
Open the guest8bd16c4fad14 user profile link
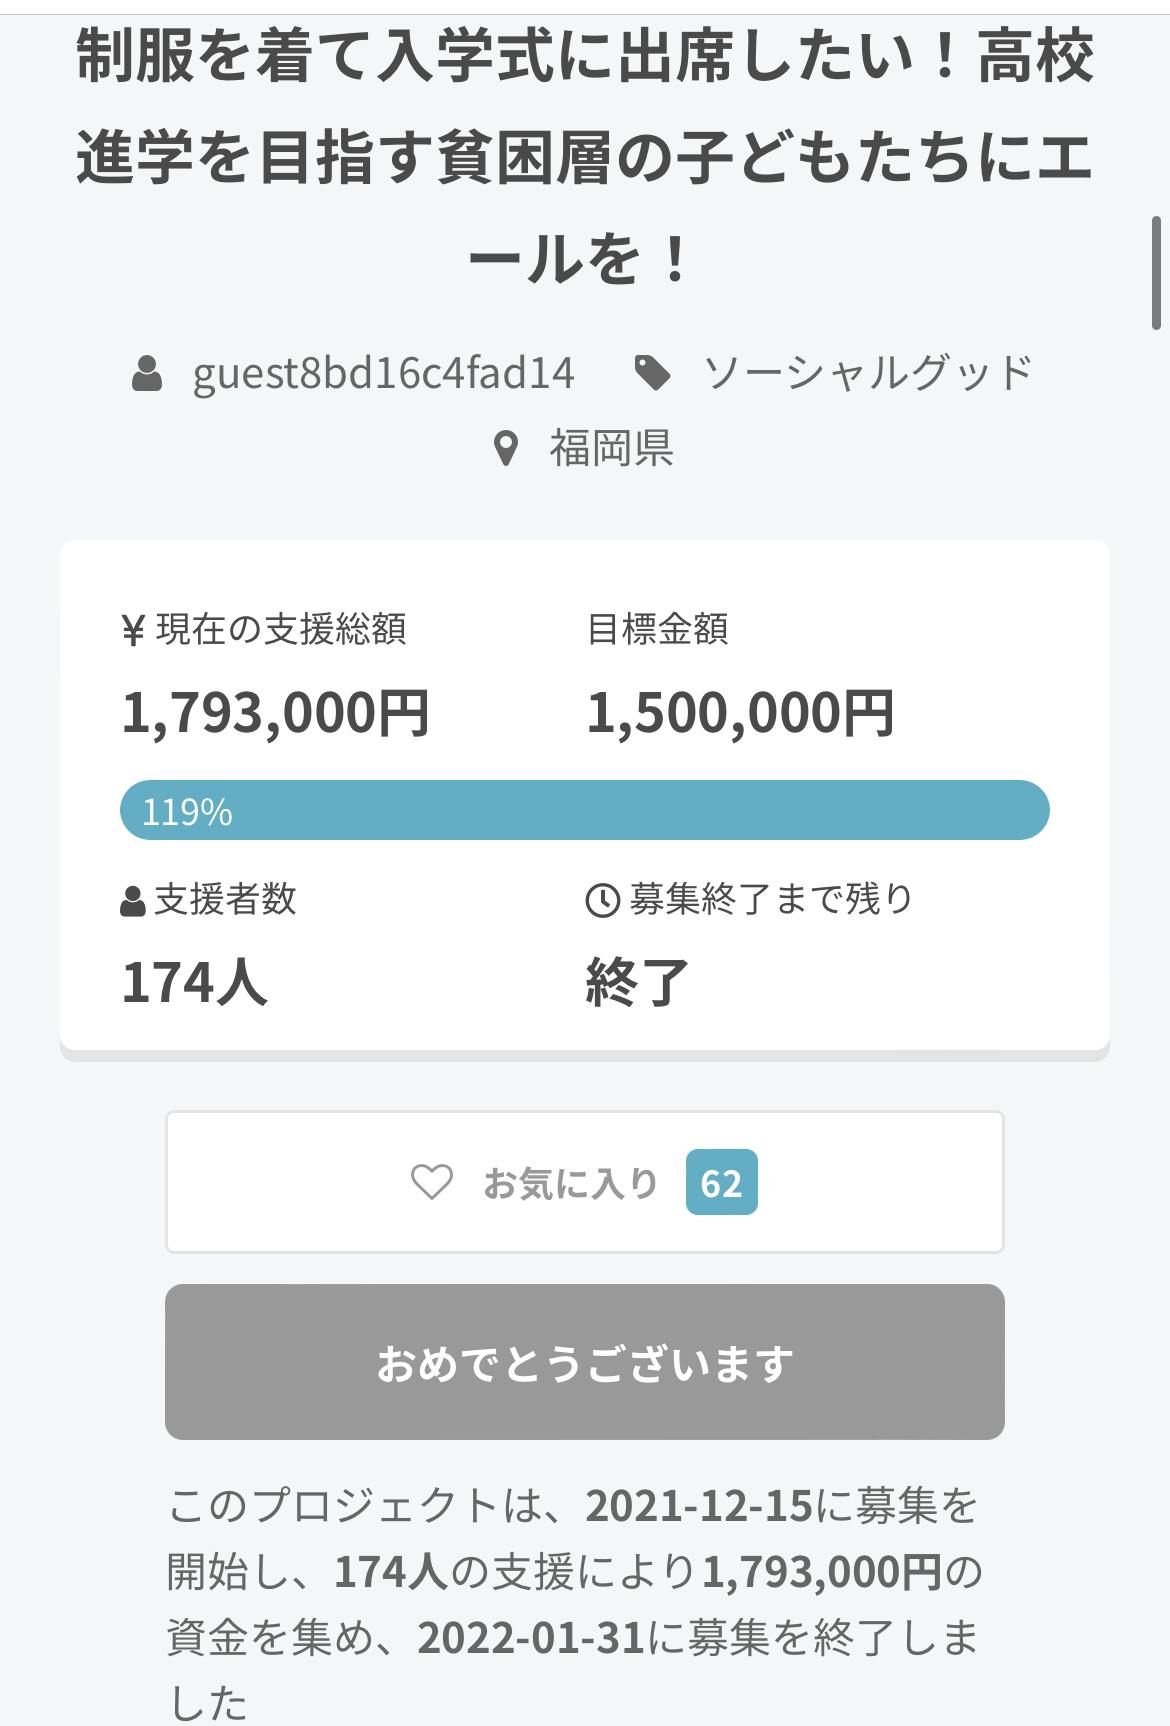click(383, 373)
